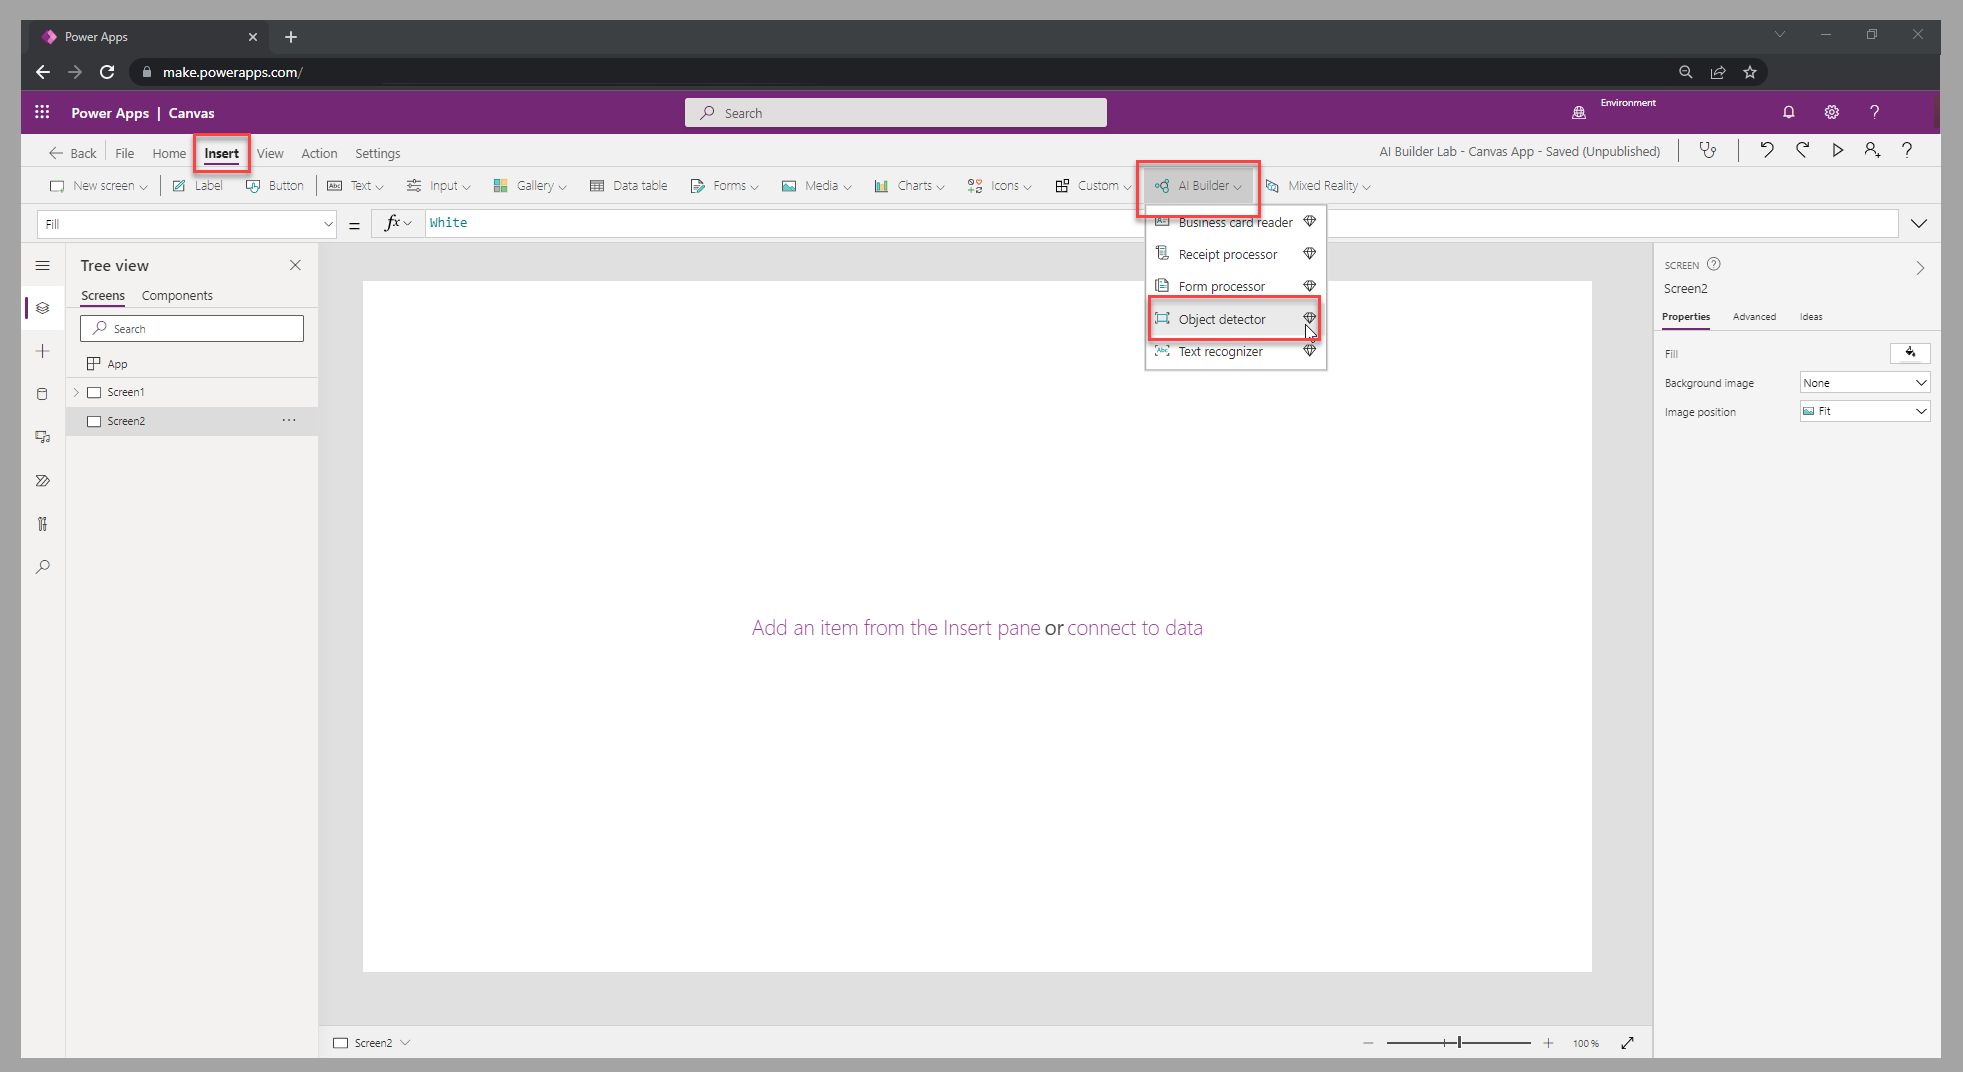
Task: Click the connect to data link
Action: coord(1135,627)
